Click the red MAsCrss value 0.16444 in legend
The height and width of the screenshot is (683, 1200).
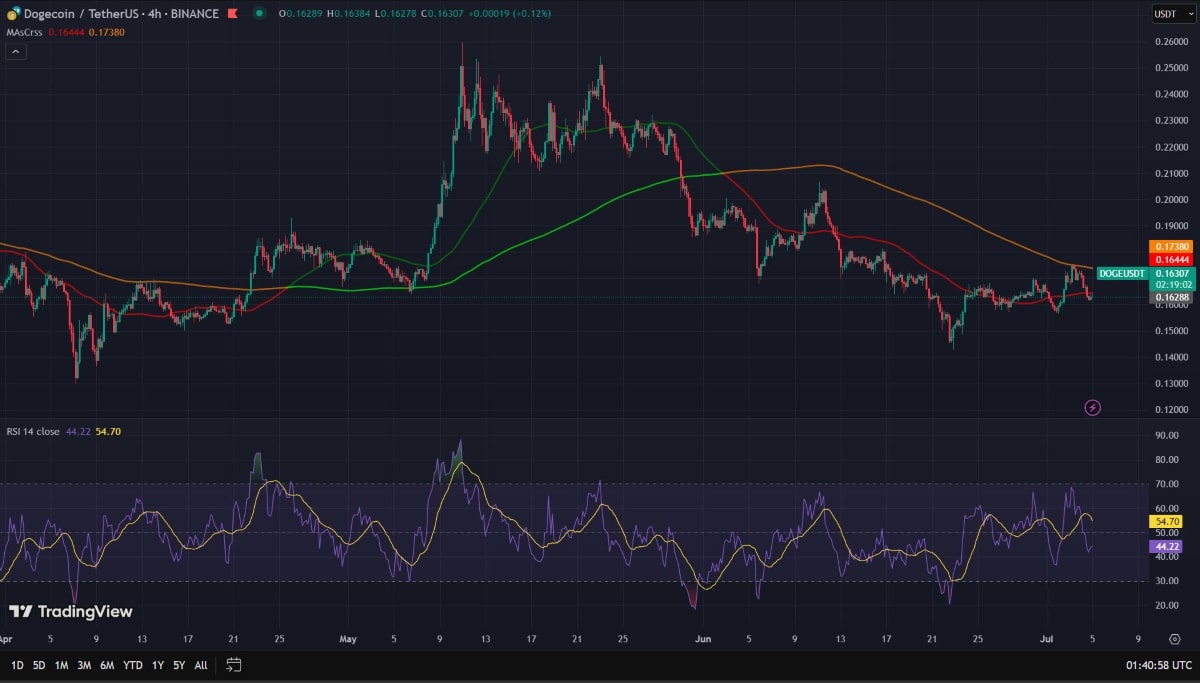[65, 32]
